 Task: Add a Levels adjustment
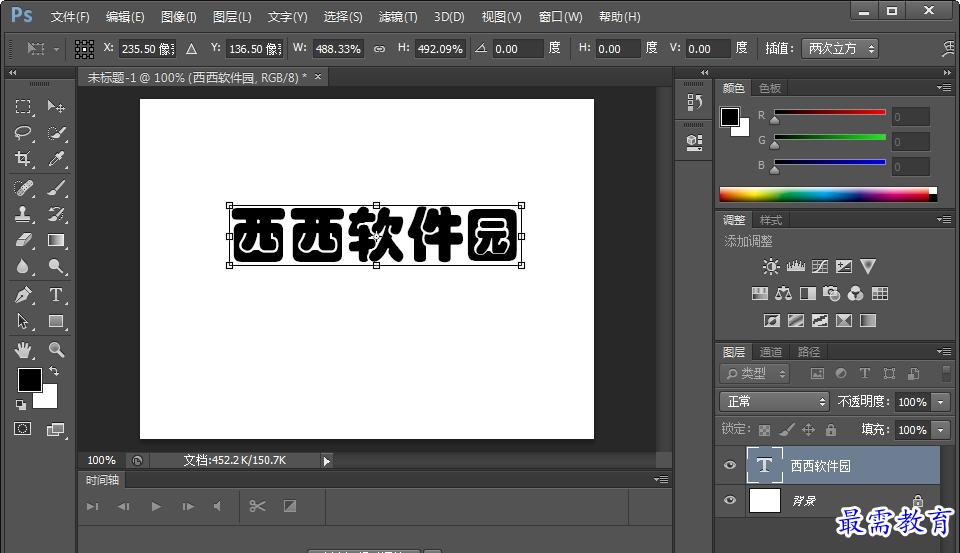[x=795, y=266]
